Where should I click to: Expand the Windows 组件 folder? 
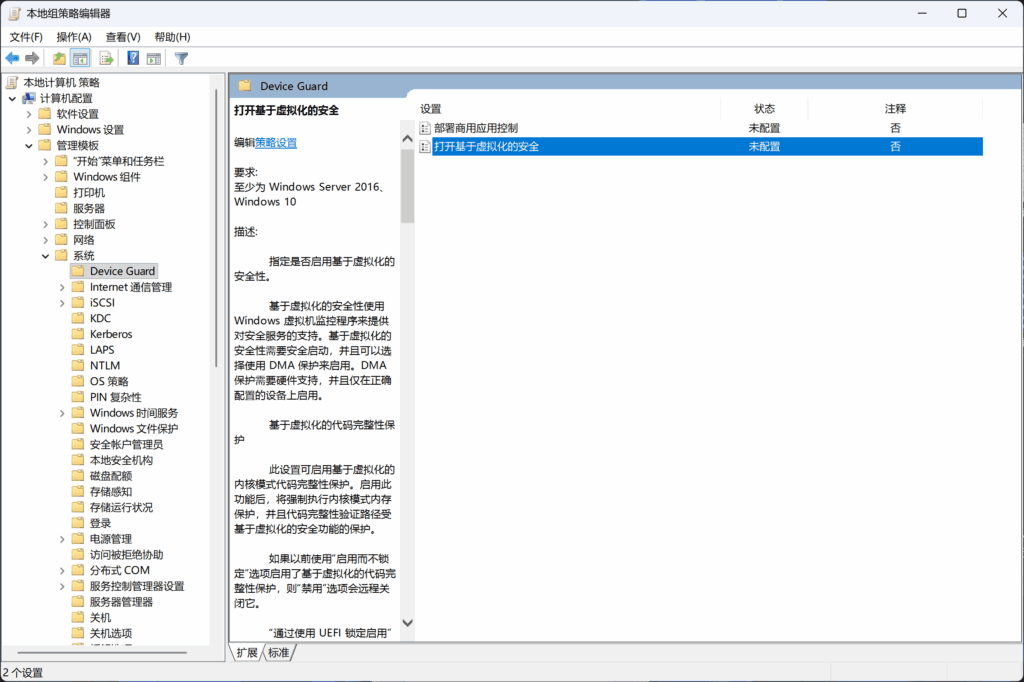[x=46, y=177]
